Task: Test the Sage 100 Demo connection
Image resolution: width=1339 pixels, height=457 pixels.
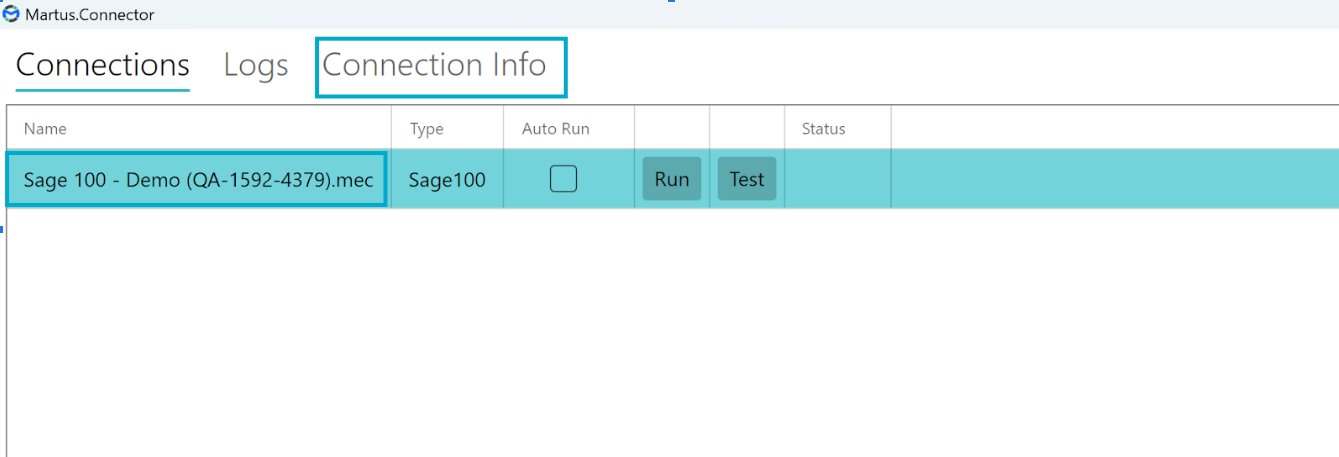Action: click(x=747, y=179)
